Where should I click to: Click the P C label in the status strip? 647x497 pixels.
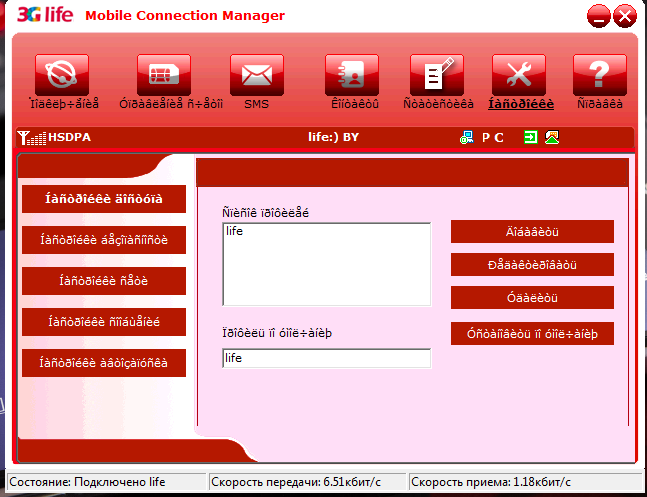coord(493,137)
